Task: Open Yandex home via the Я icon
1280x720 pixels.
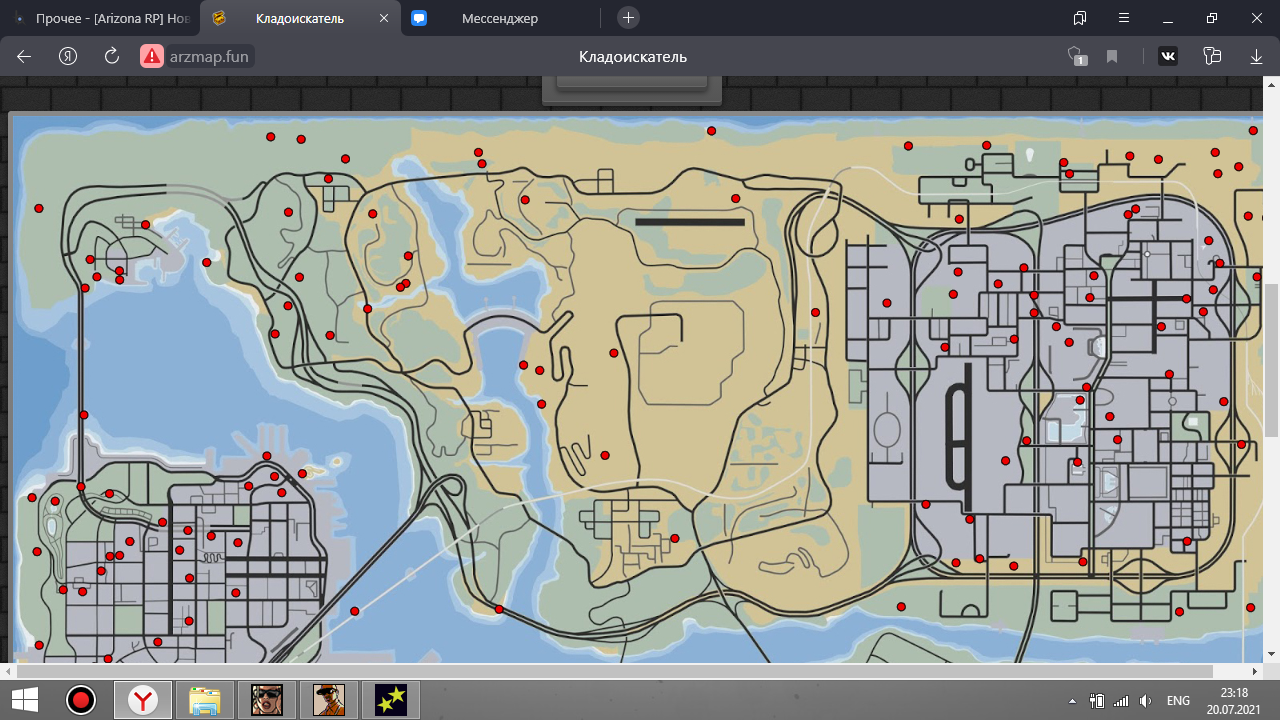Action: coord(68,57)
